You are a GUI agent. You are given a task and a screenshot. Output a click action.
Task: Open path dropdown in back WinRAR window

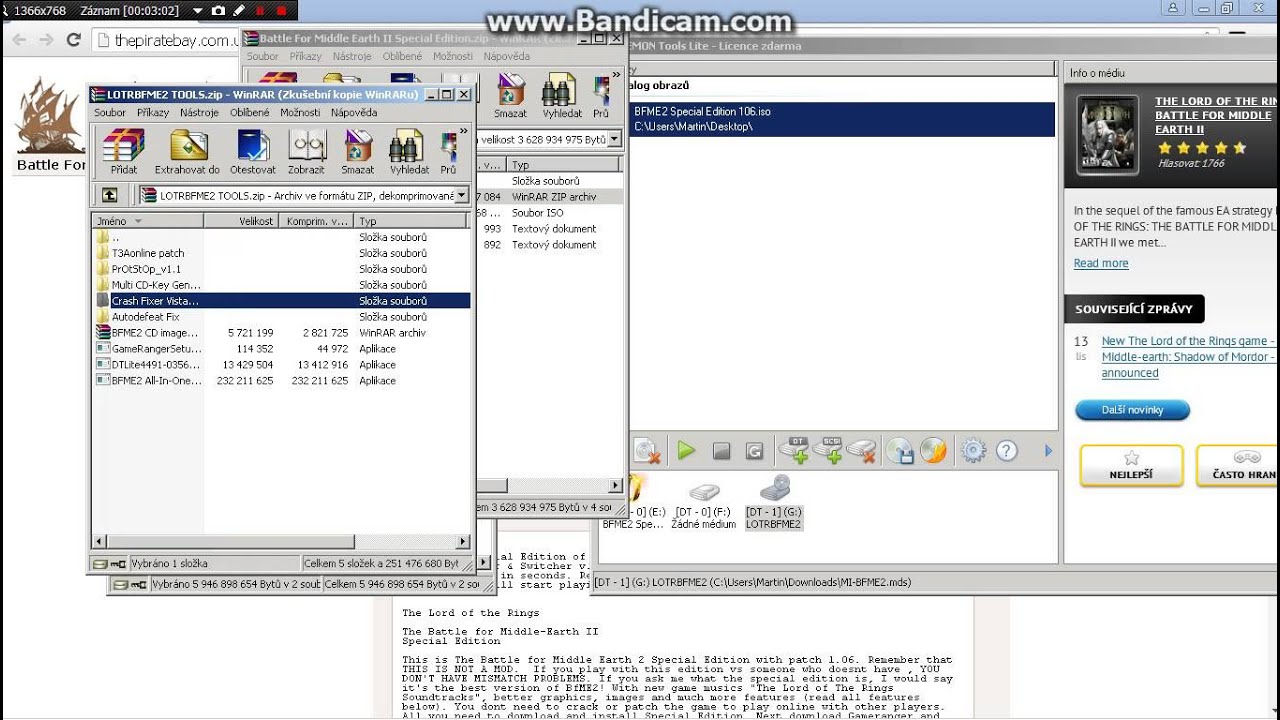pos(615,140)
